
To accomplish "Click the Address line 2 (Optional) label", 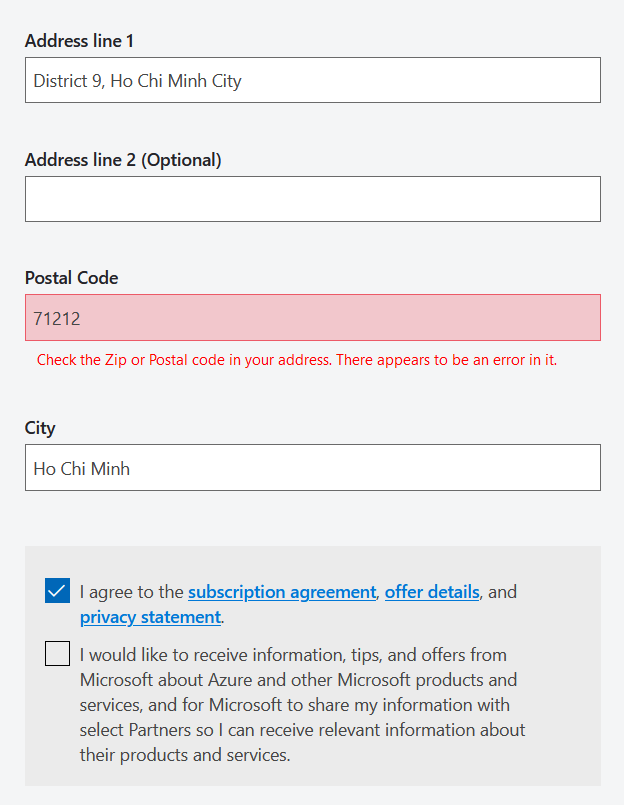I will click(x=123, y=160).
